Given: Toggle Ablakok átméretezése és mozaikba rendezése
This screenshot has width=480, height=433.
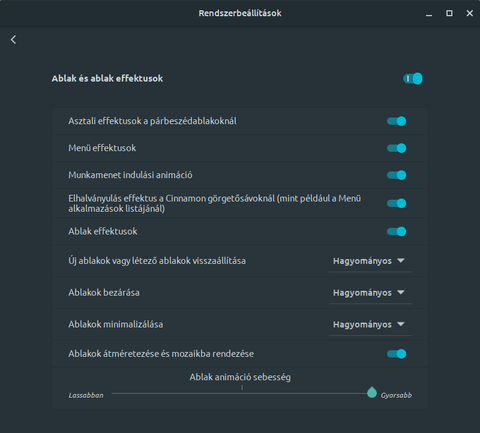Looking at the screenshot, I should (396, 354).
